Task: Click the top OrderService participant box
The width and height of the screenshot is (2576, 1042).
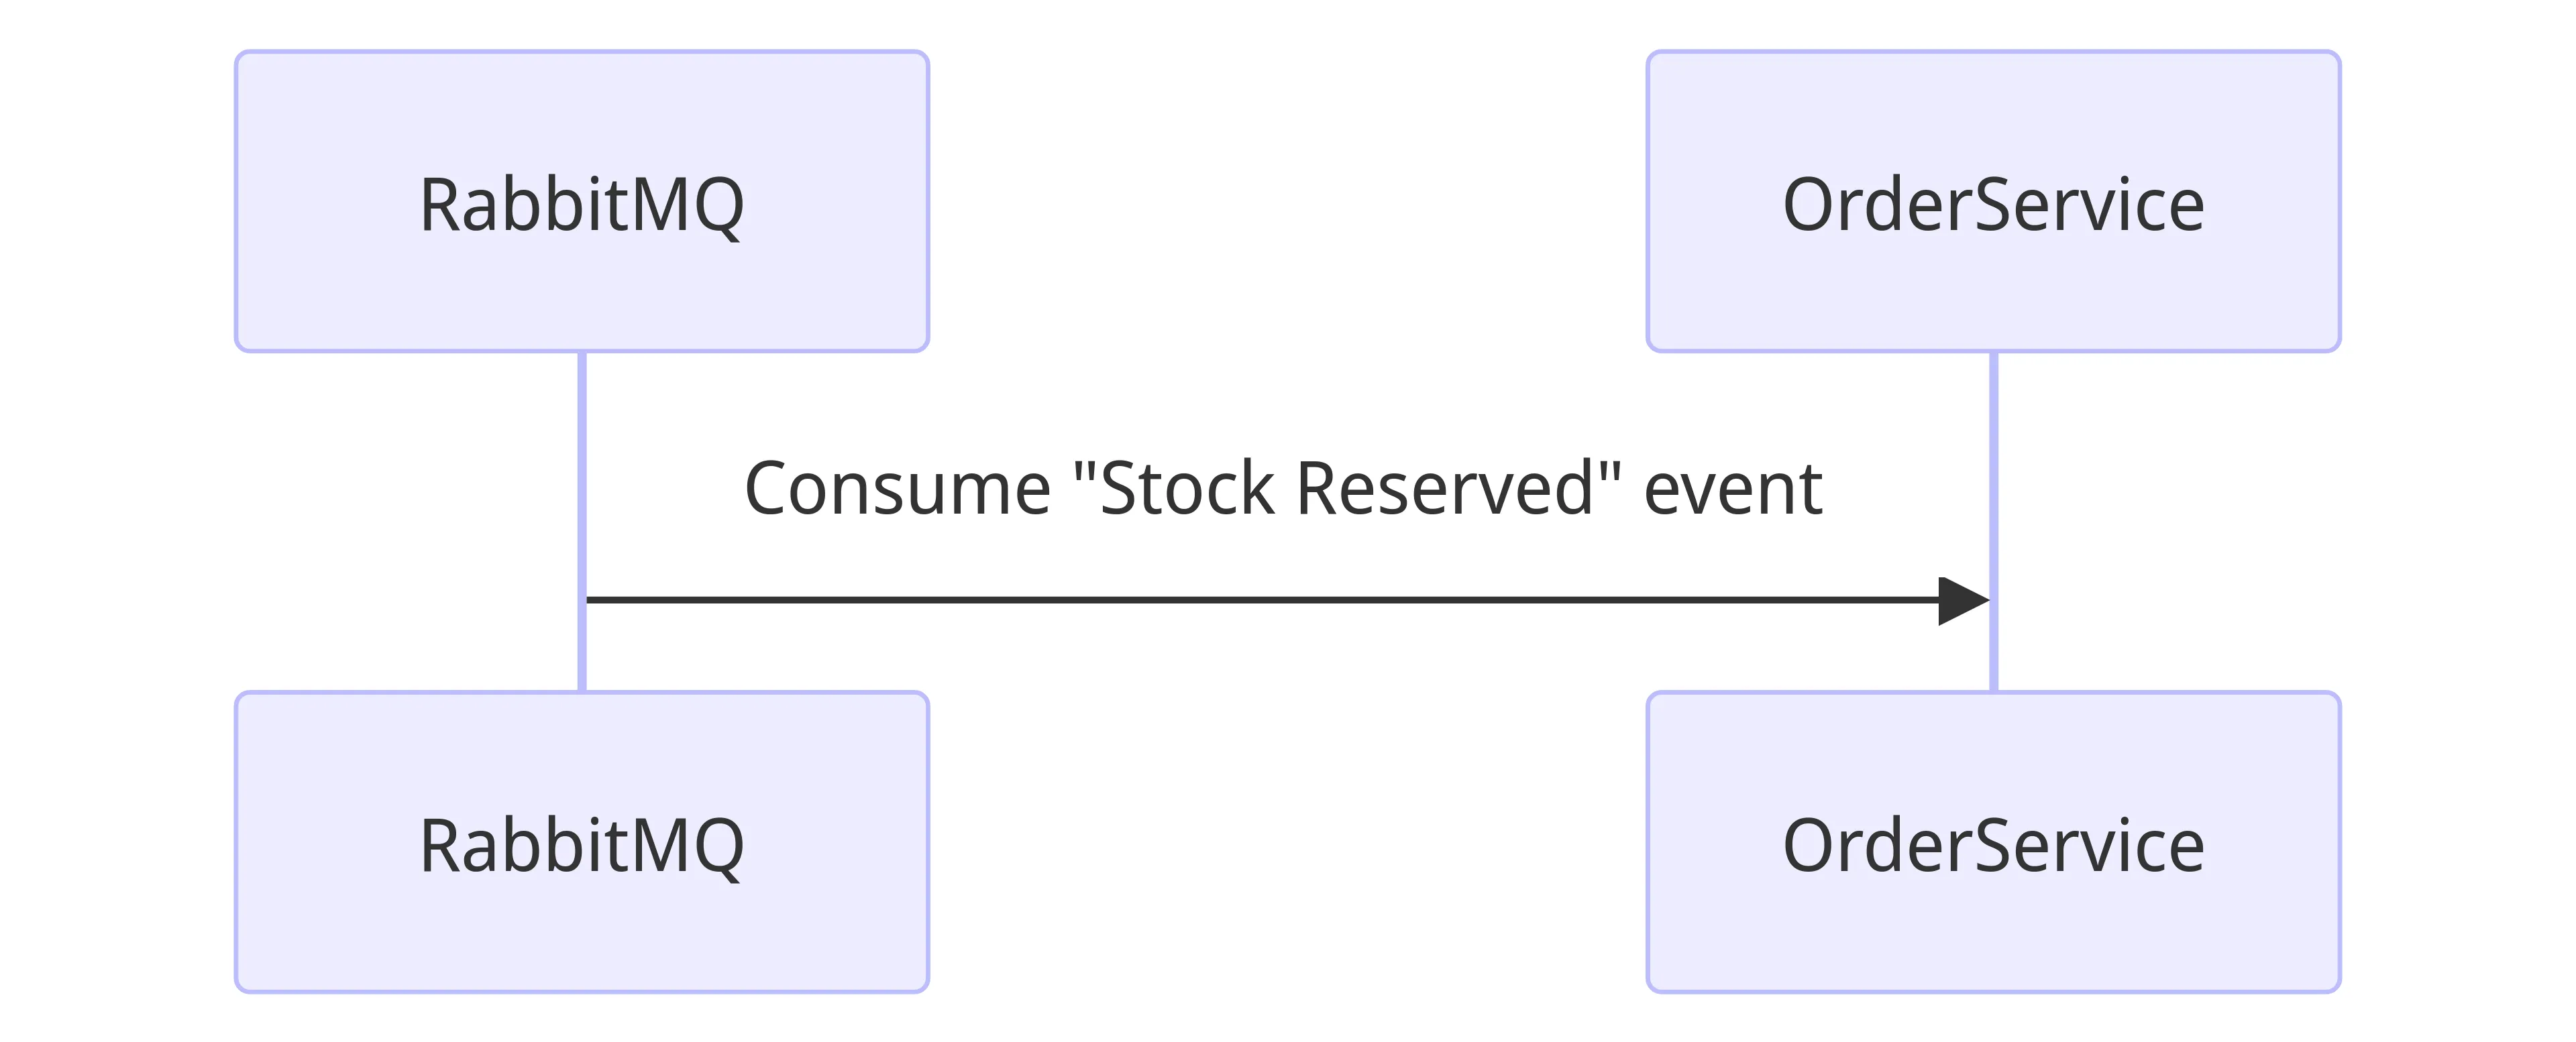Action: pyautogui.click(x=1993, y=120)
